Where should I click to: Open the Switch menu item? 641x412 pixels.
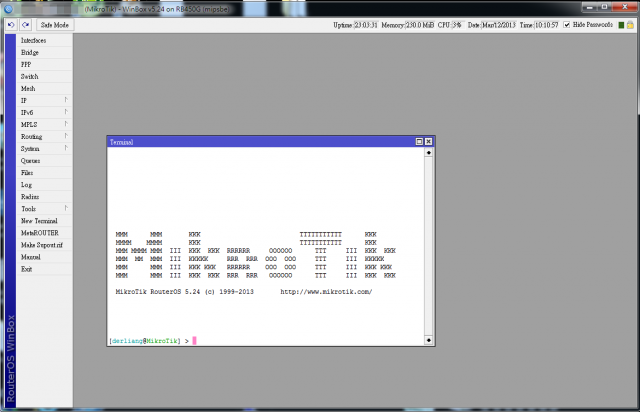click(44, 76)
